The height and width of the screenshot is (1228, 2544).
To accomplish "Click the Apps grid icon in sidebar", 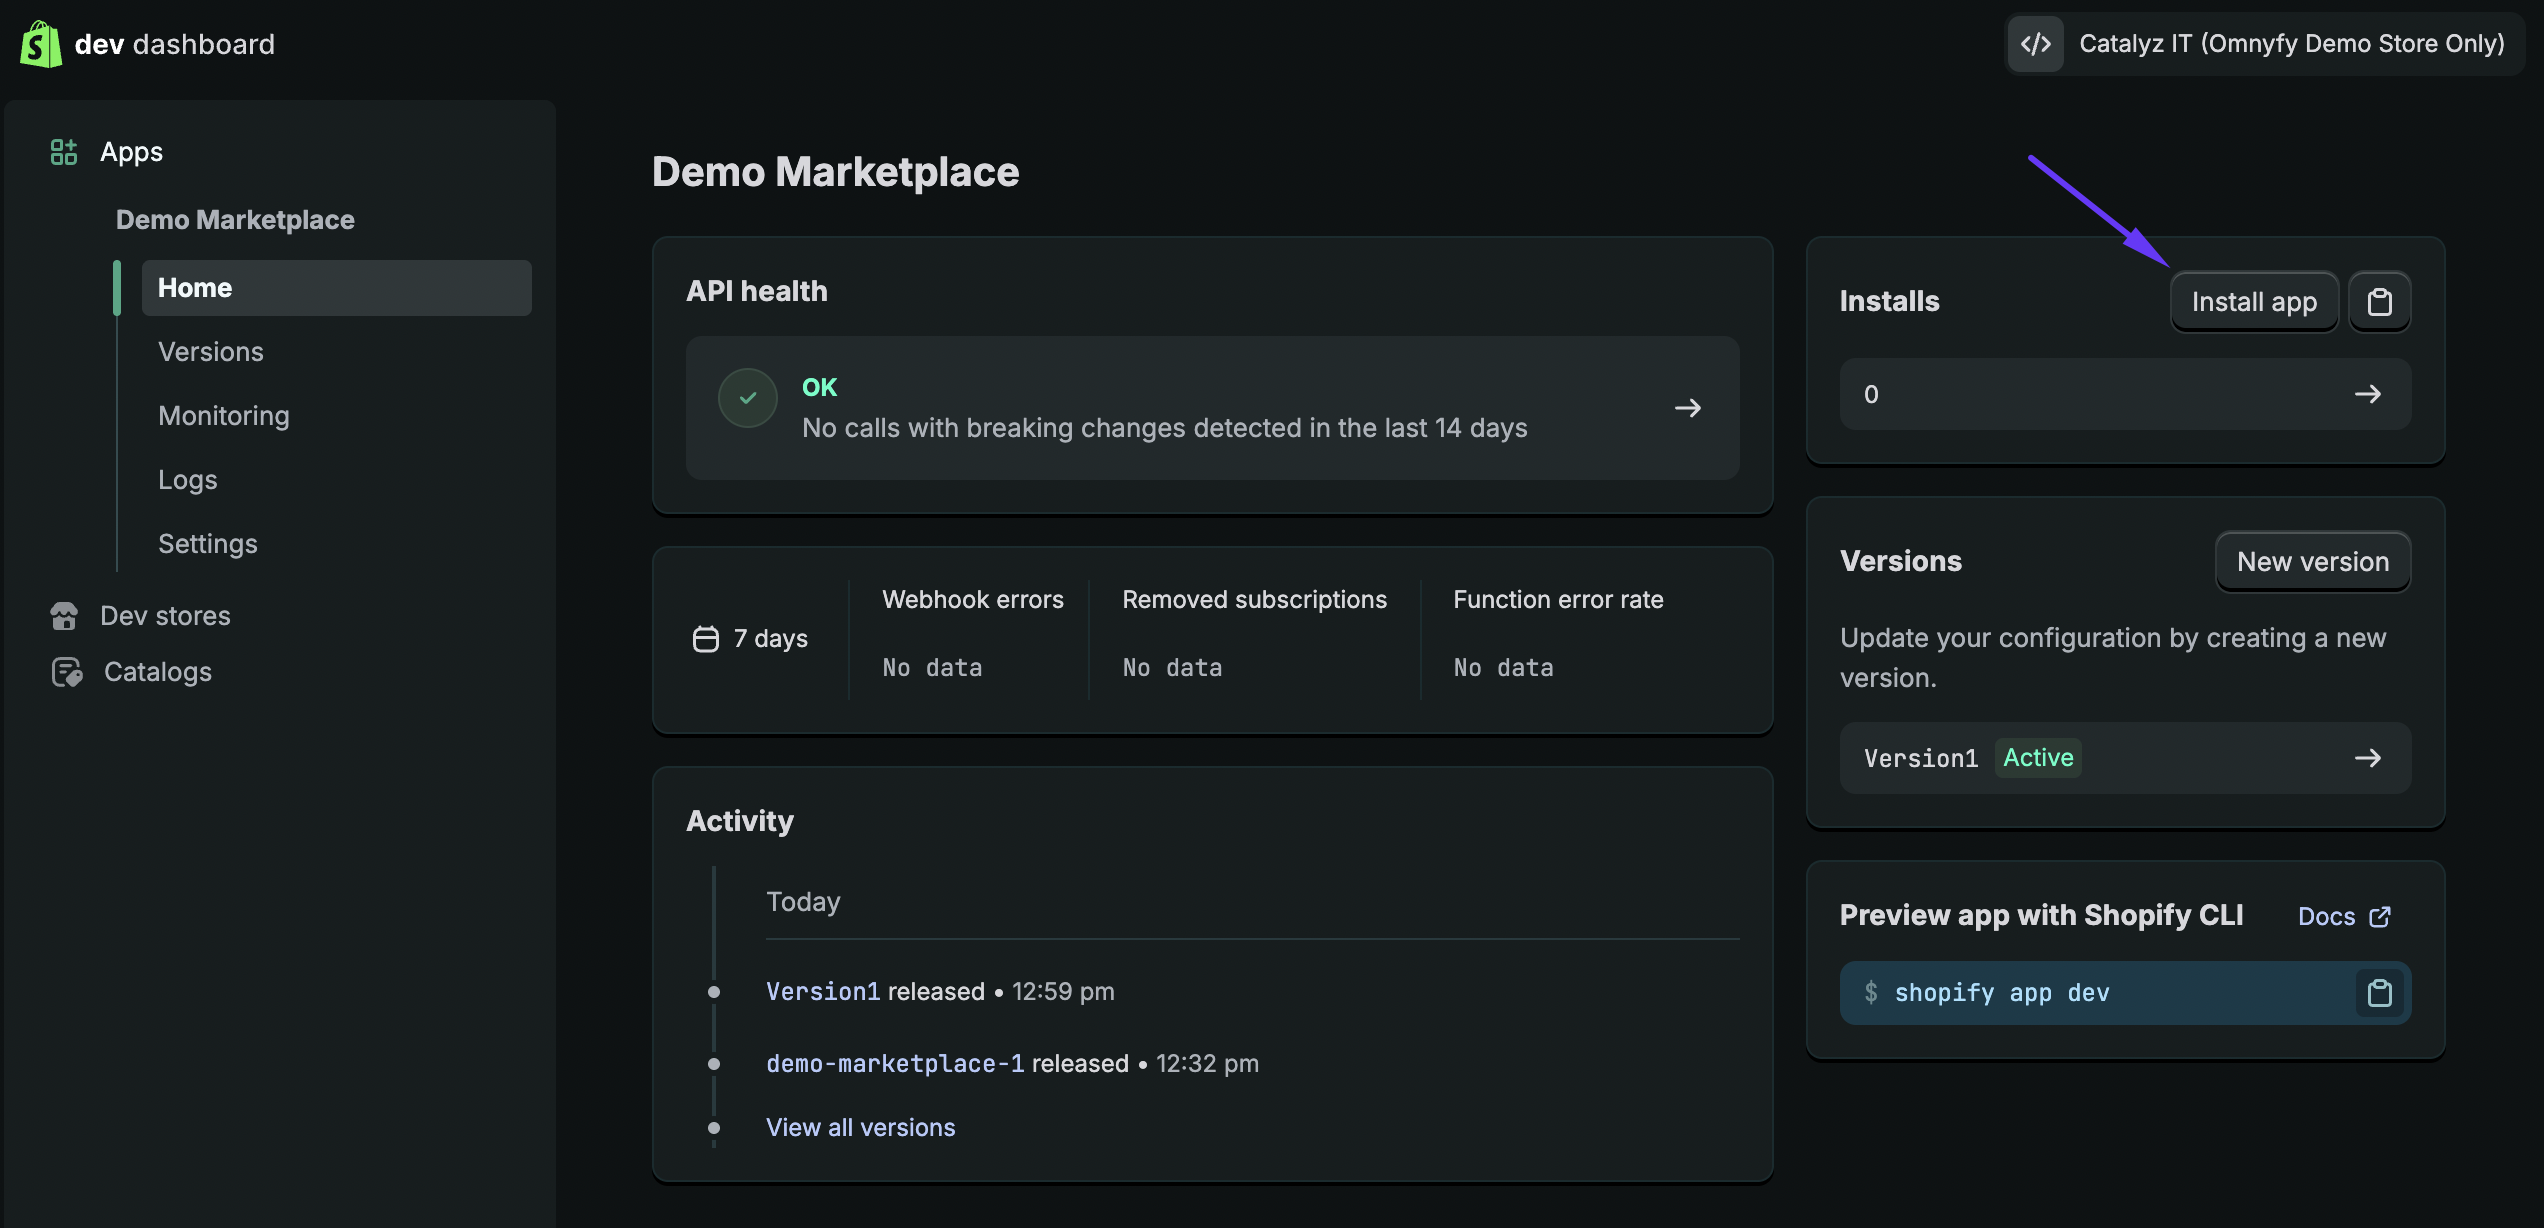I will tap(64, 152).
